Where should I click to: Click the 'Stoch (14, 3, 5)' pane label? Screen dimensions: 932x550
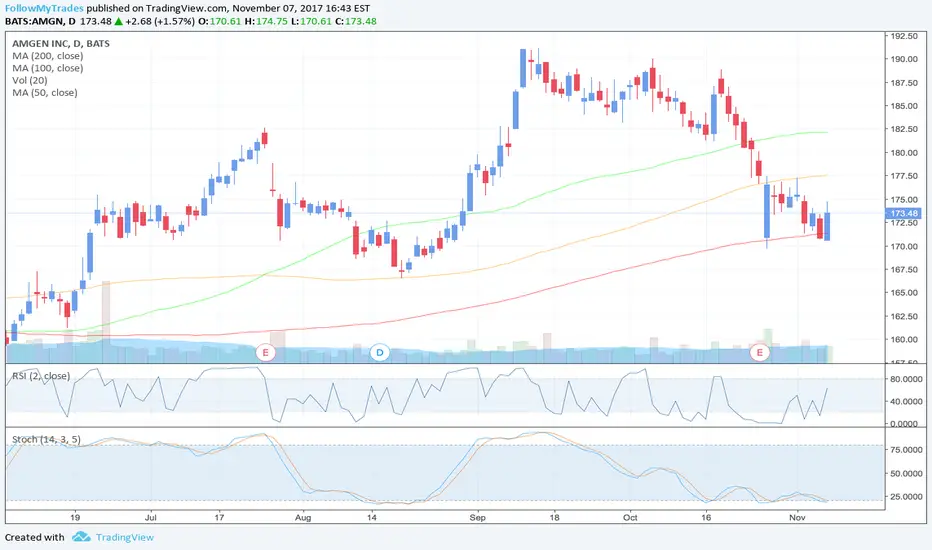tap(46, 439)
